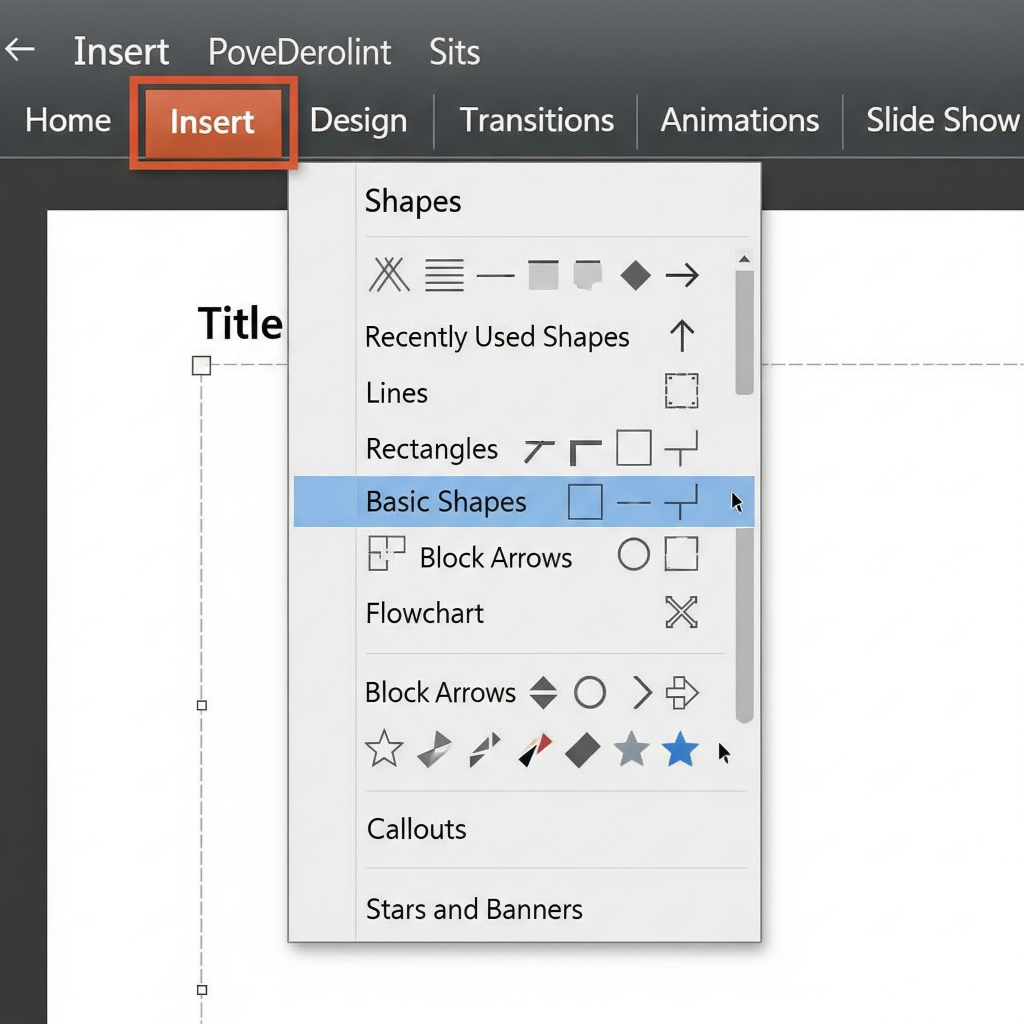Click the outlined five-point star shape
Screen dimensions: 1024x1024
tap(384, 748)
